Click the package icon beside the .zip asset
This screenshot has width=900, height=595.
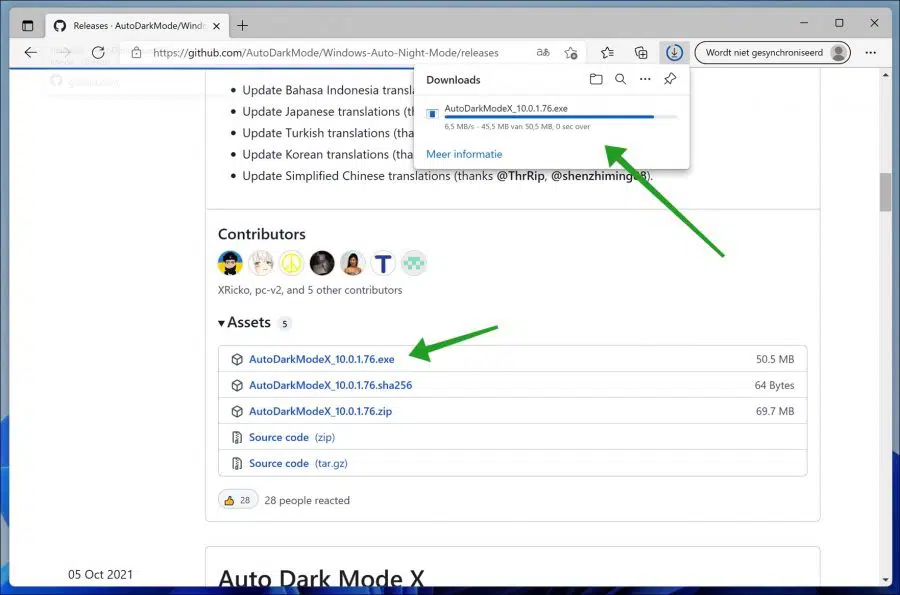237,411
